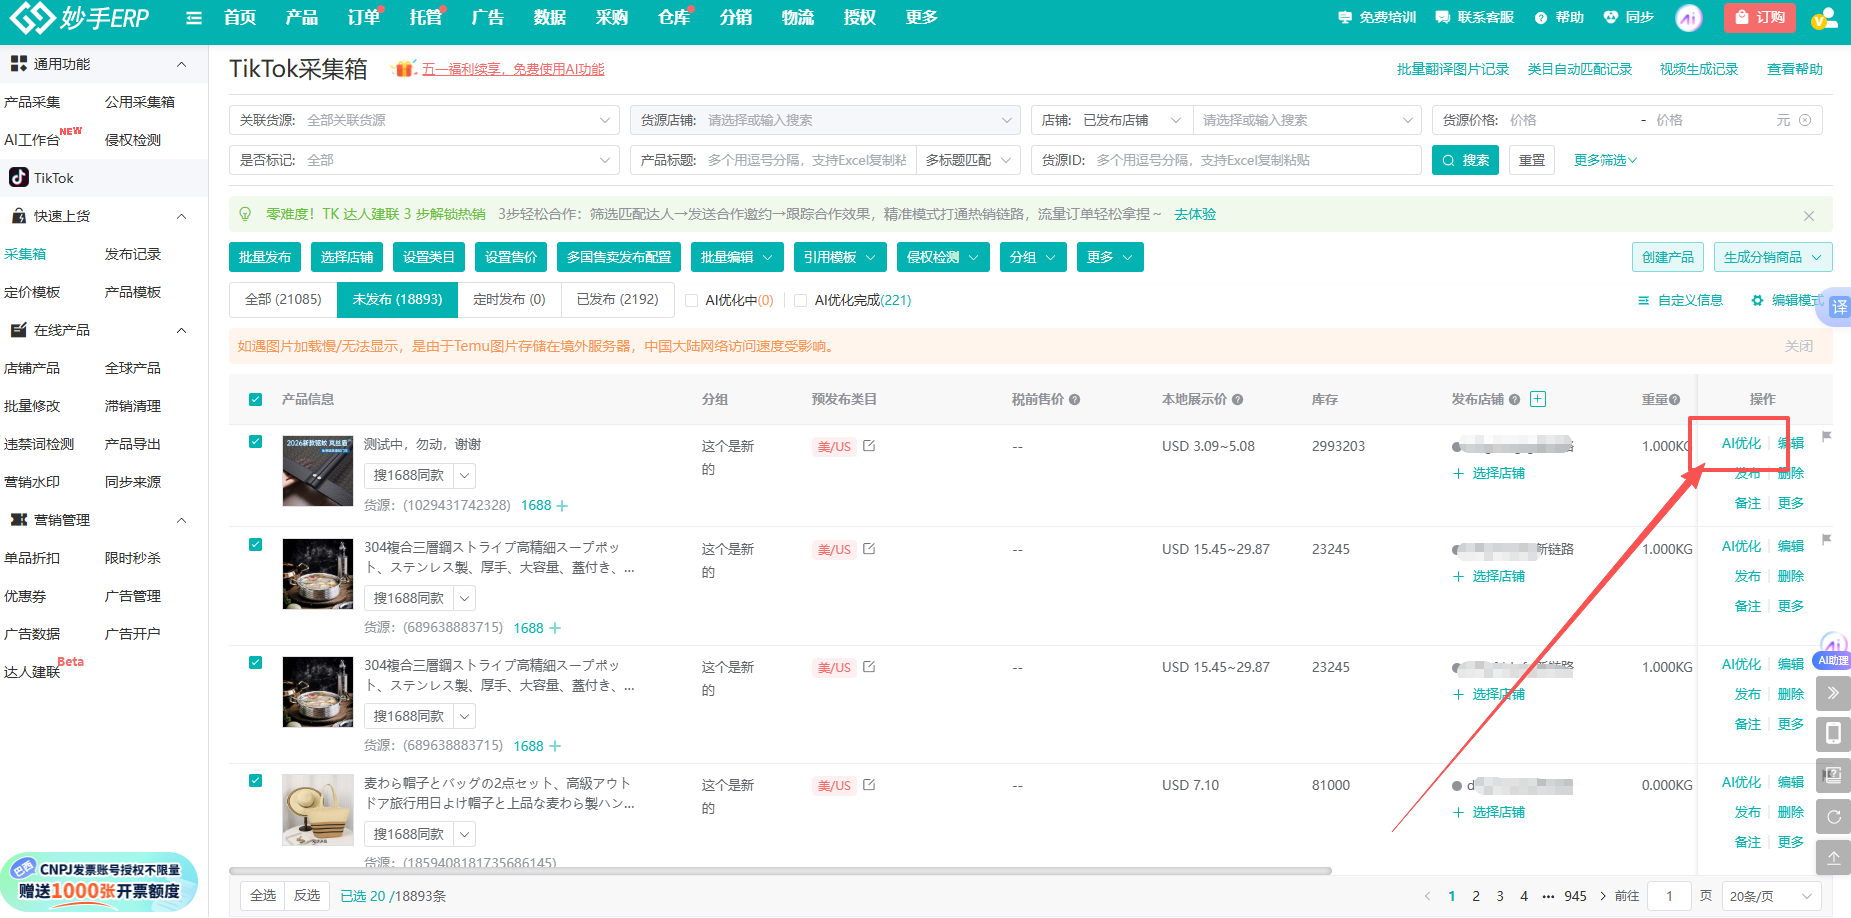Click the 免费培训 icon in header
Image resolution: width=1851 pixels, height=918 pixels.
(x=1345, y=17)
